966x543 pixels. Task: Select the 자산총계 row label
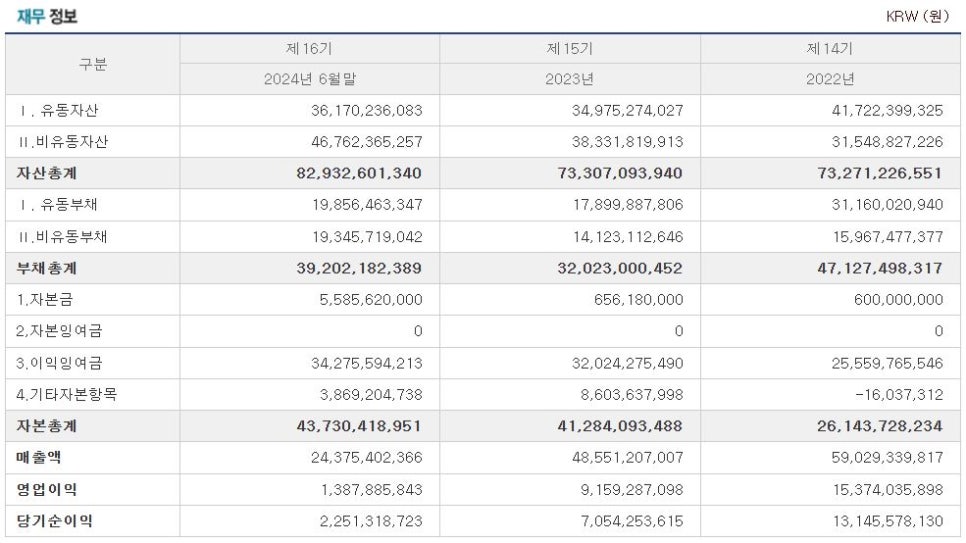pyautogui.click(x=47, y=174)
